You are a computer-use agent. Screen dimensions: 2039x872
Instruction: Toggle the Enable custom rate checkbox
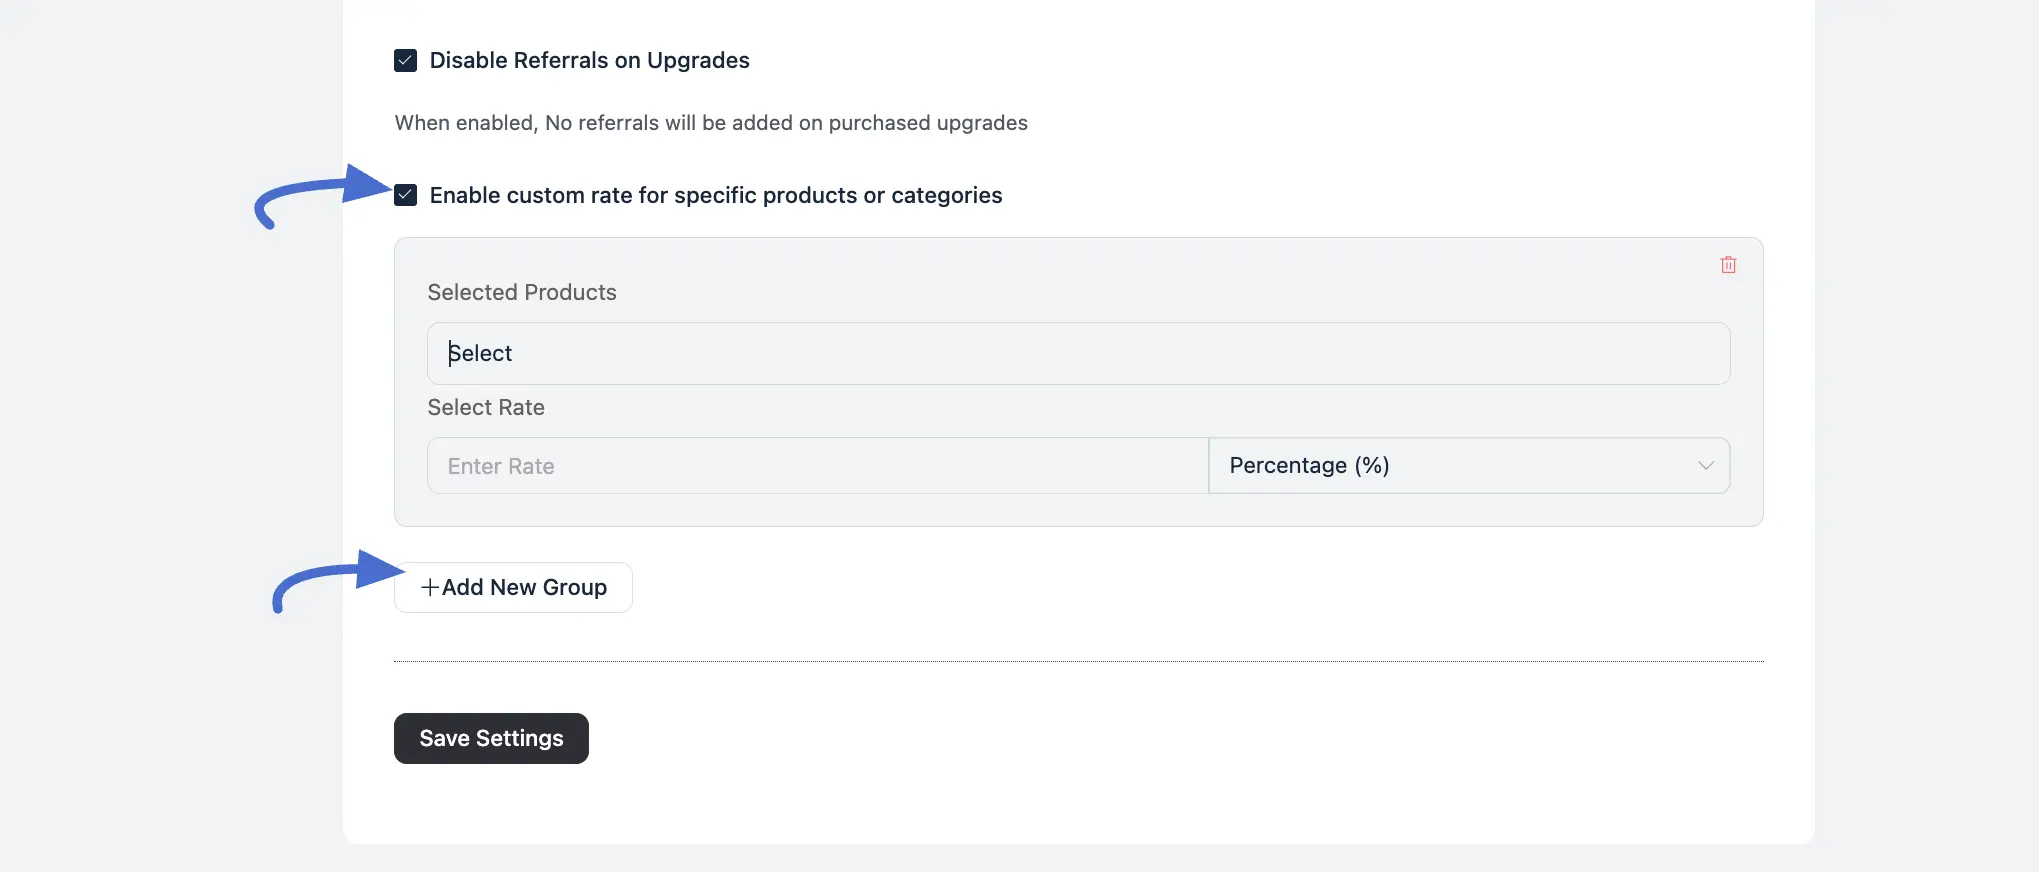coord(405,195)
